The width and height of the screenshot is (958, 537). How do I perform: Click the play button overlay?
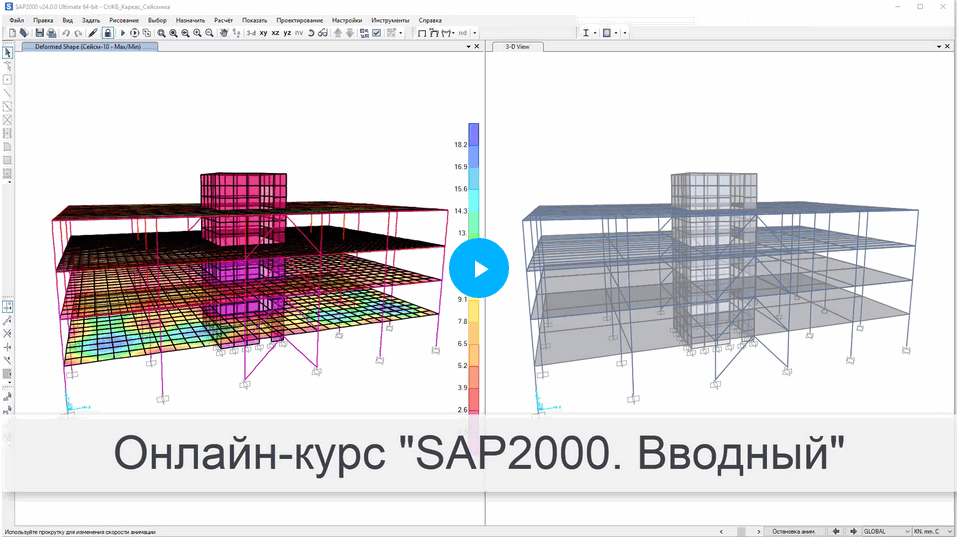pyautogui.click(x=479, y=268)
